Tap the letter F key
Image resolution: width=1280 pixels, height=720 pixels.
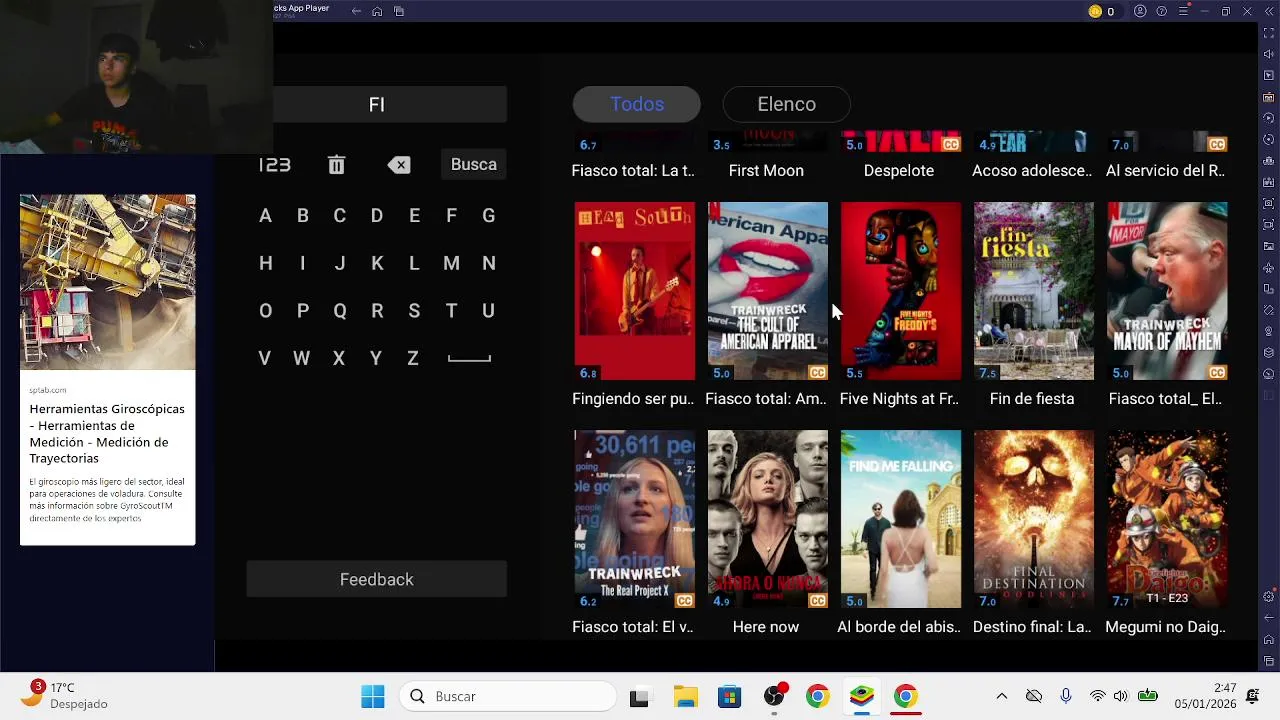tap(451, 216)
